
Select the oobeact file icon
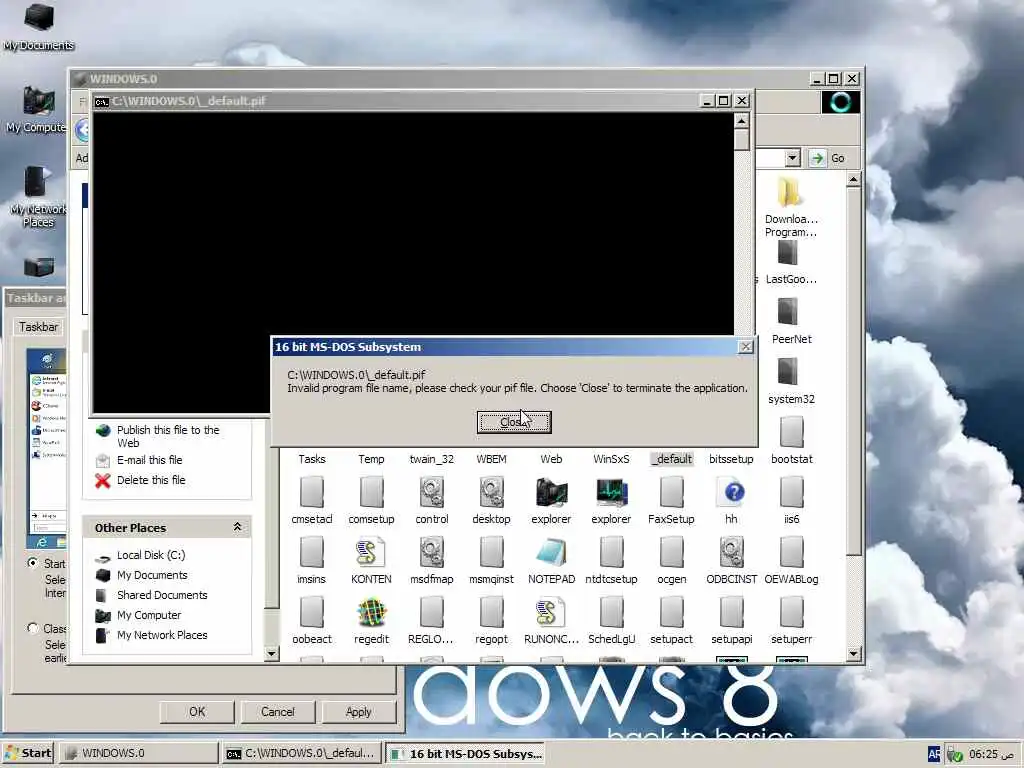pos(312,613)
